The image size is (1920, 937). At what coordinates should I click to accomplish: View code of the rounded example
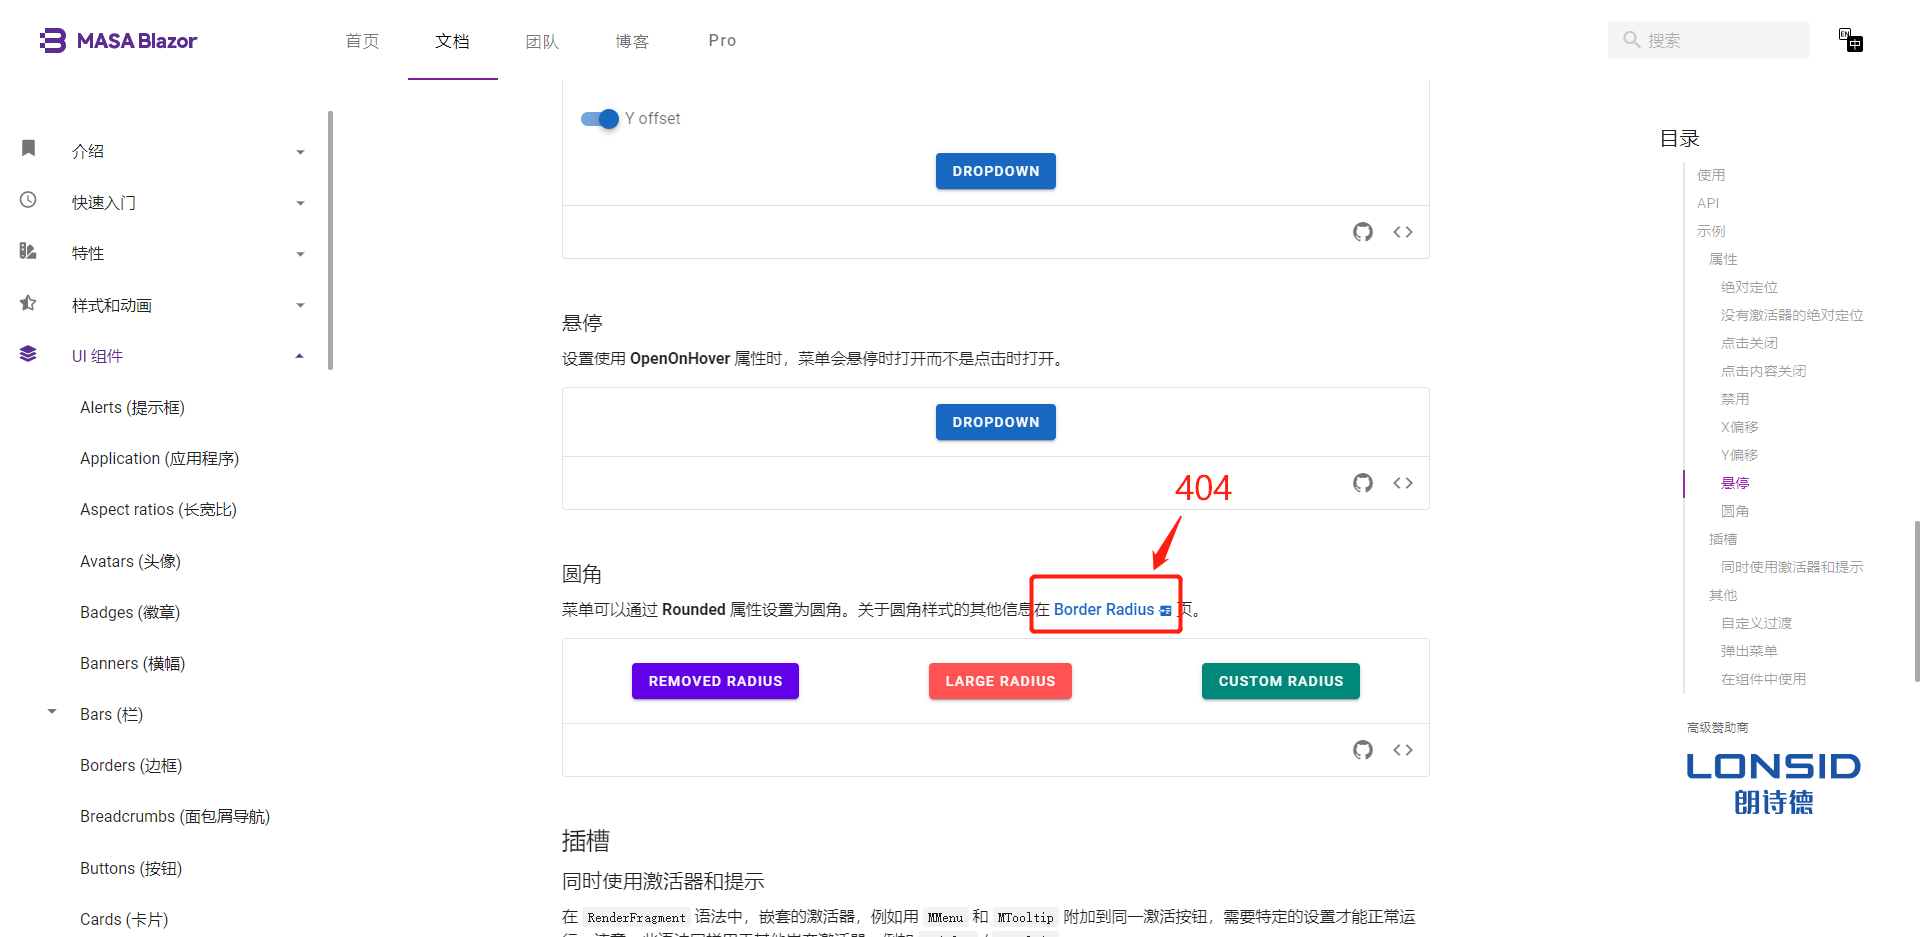1403,750
